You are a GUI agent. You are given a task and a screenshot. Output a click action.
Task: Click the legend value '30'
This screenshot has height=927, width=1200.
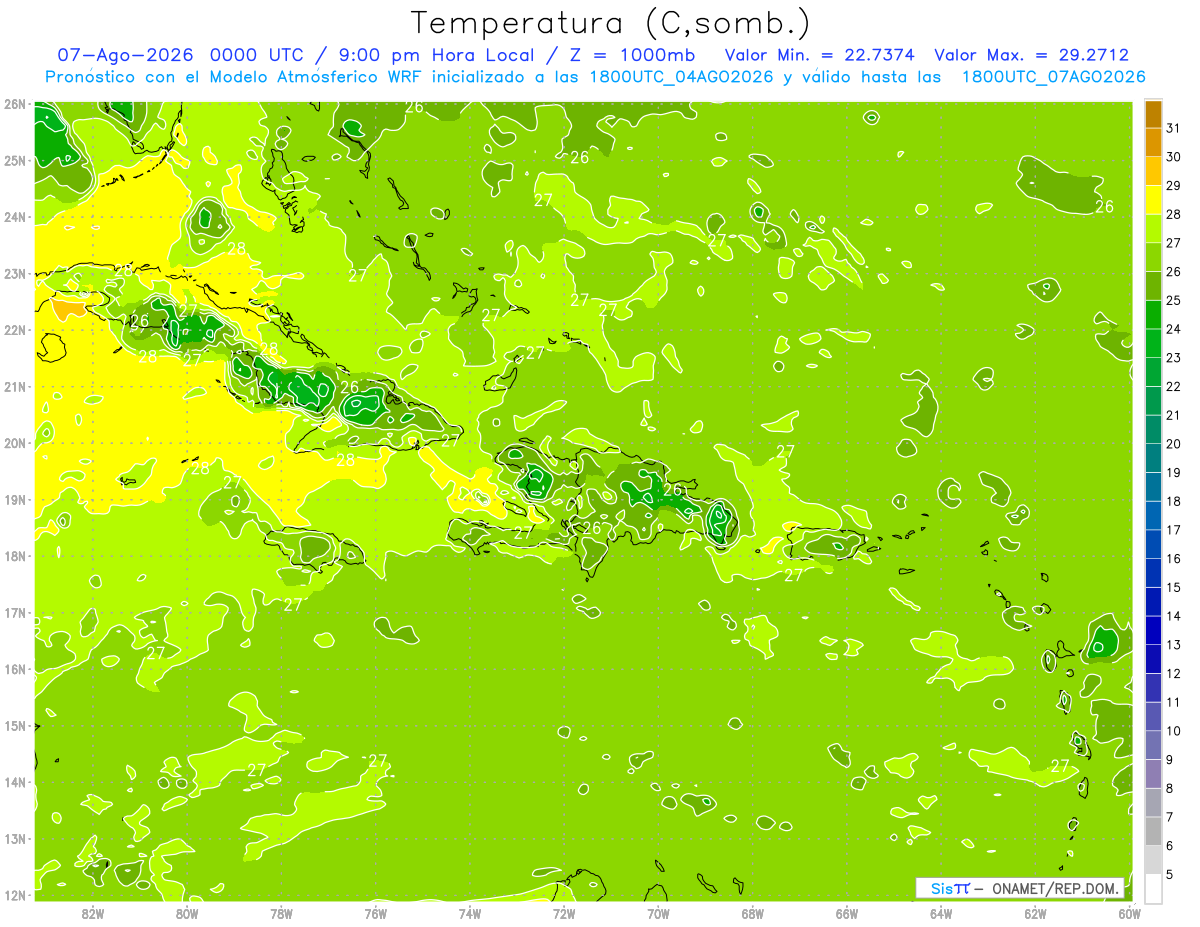pyautogui.click(x=1174, y=157)
